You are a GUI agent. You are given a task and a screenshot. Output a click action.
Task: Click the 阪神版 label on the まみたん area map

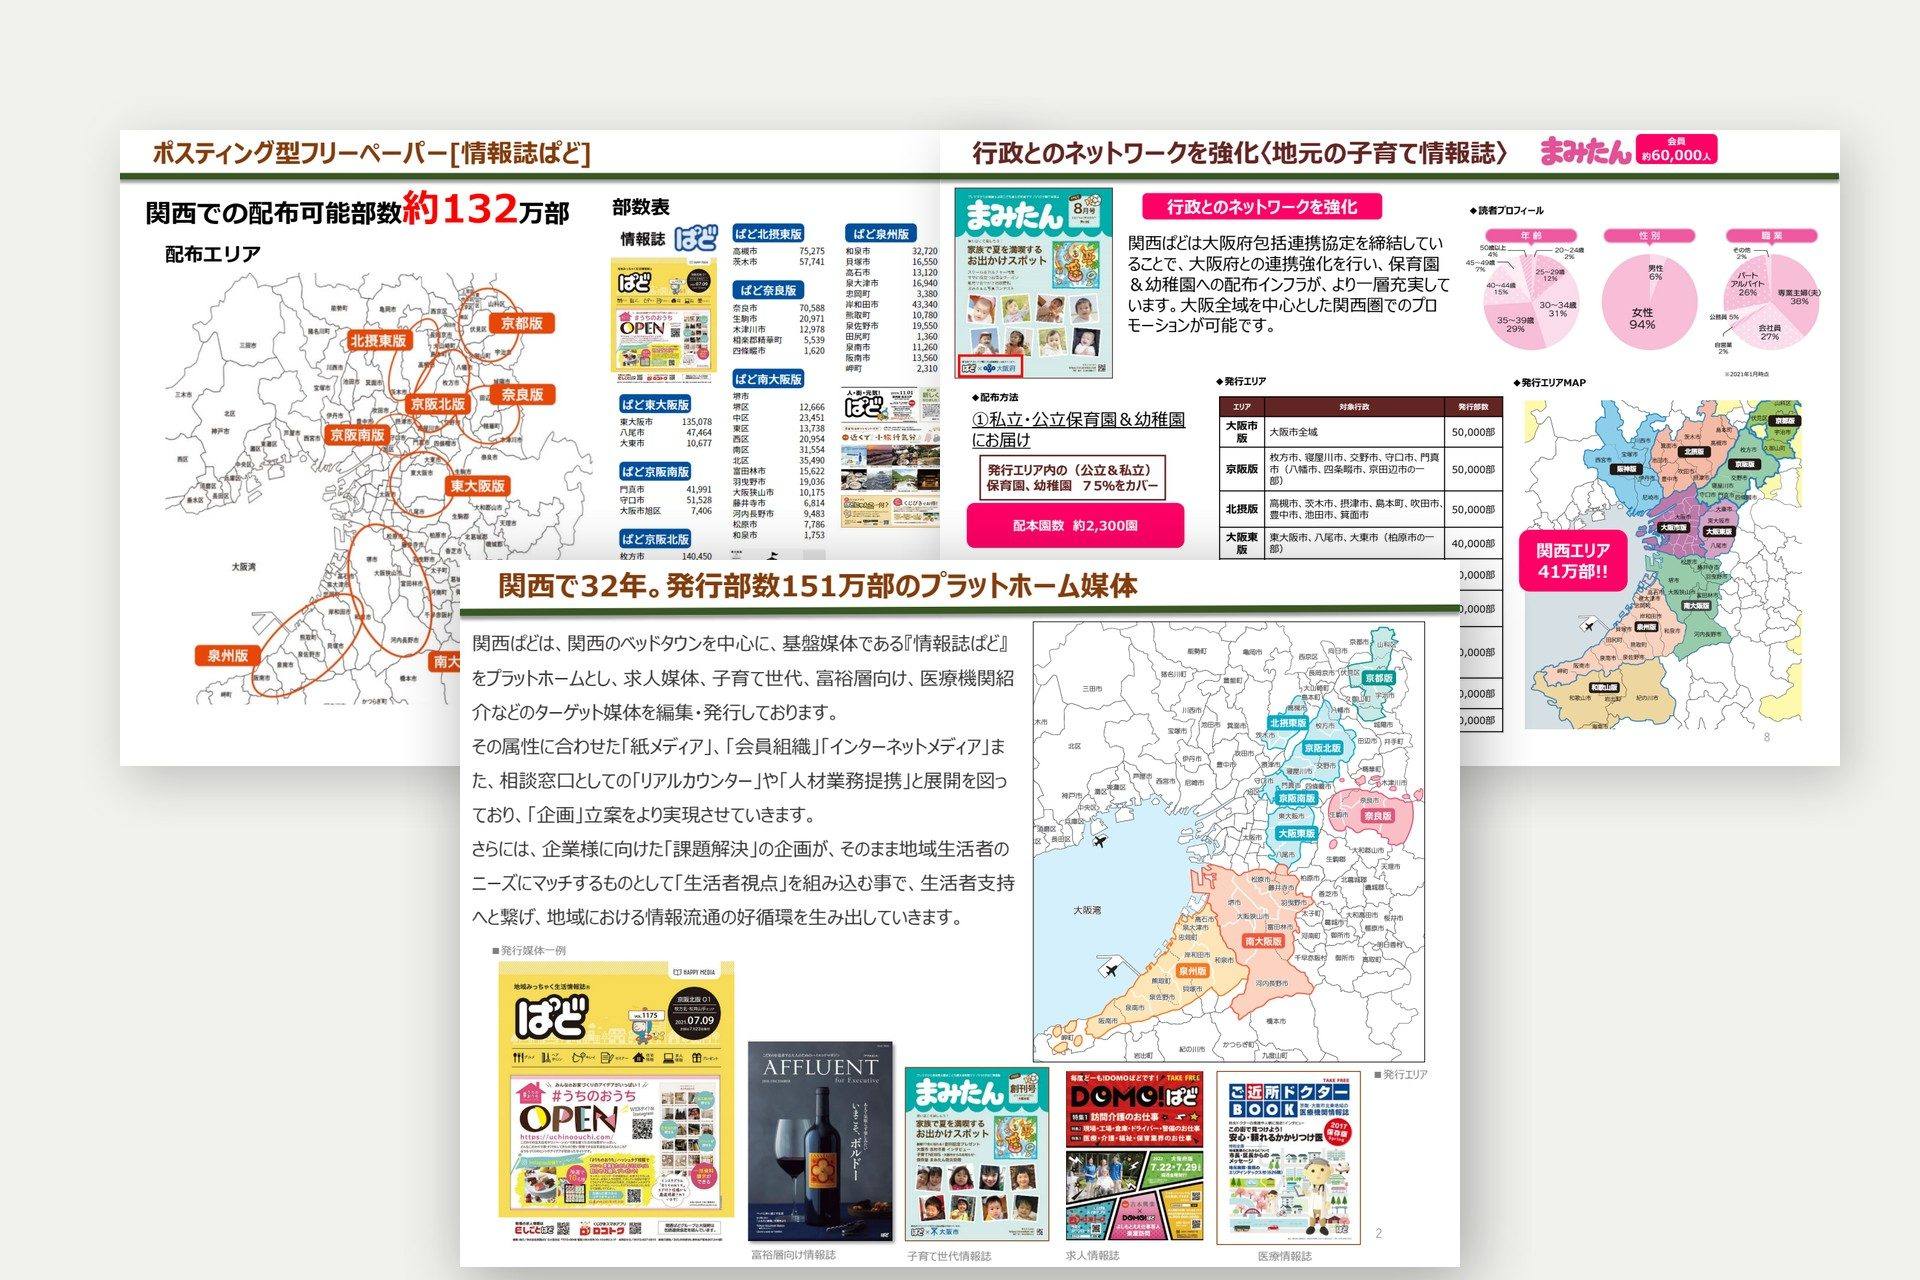coord(1626,468)
